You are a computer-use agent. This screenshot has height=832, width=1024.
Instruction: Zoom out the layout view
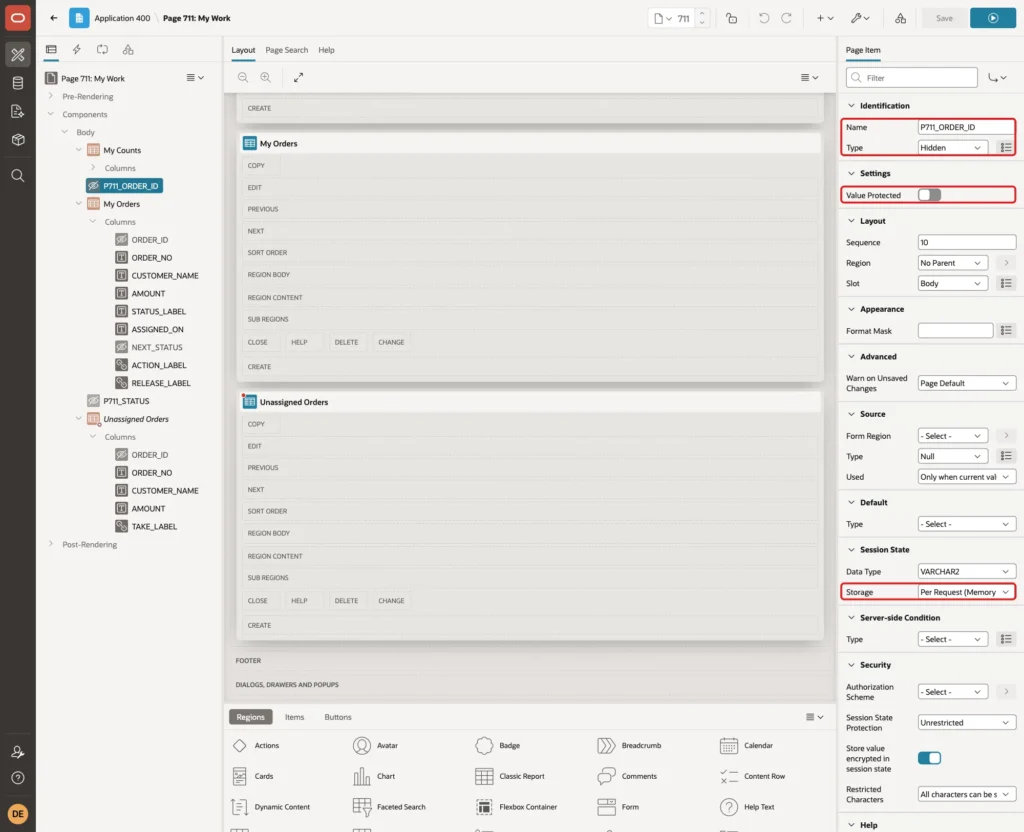243,77
